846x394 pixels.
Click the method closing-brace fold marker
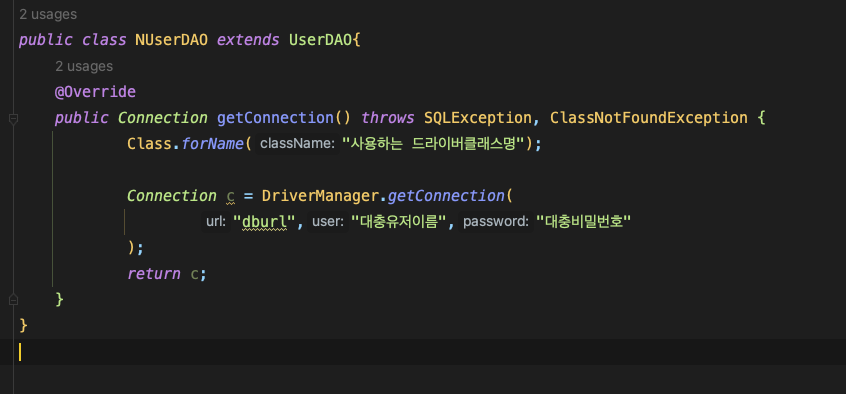click(x=13, y=300)
